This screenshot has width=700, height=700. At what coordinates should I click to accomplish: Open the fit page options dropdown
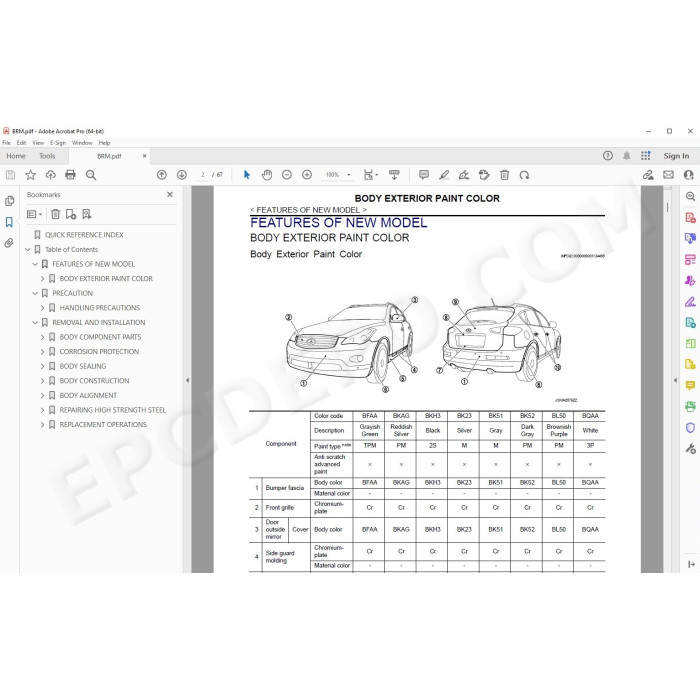click(x=371, y=175)
